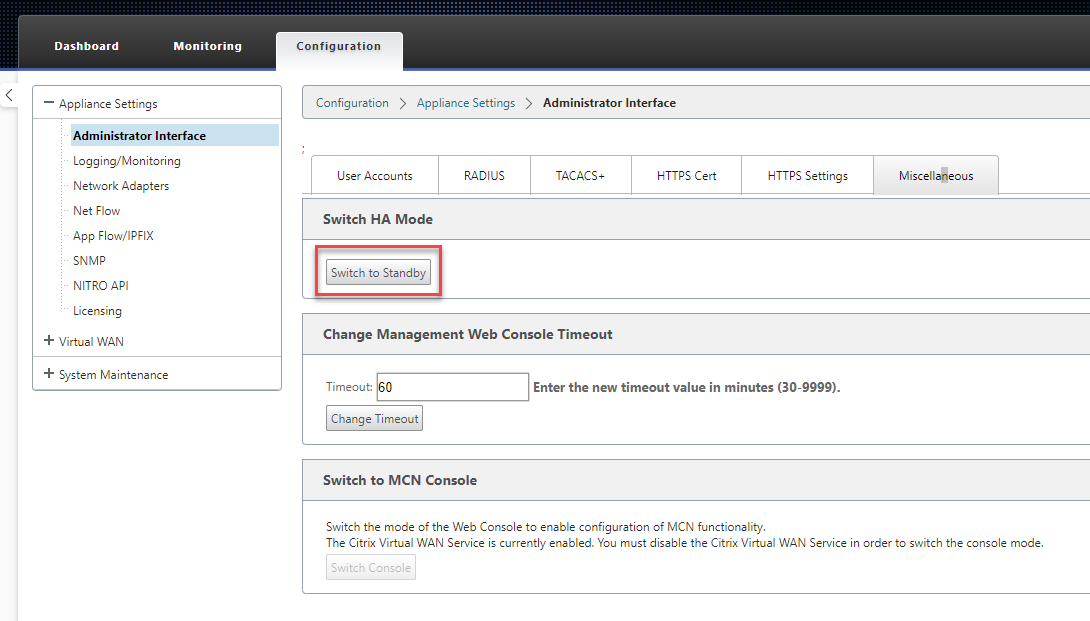Switch to the HTTPS Settings tab
1090x621 pixels.
[x=808, y=175]
